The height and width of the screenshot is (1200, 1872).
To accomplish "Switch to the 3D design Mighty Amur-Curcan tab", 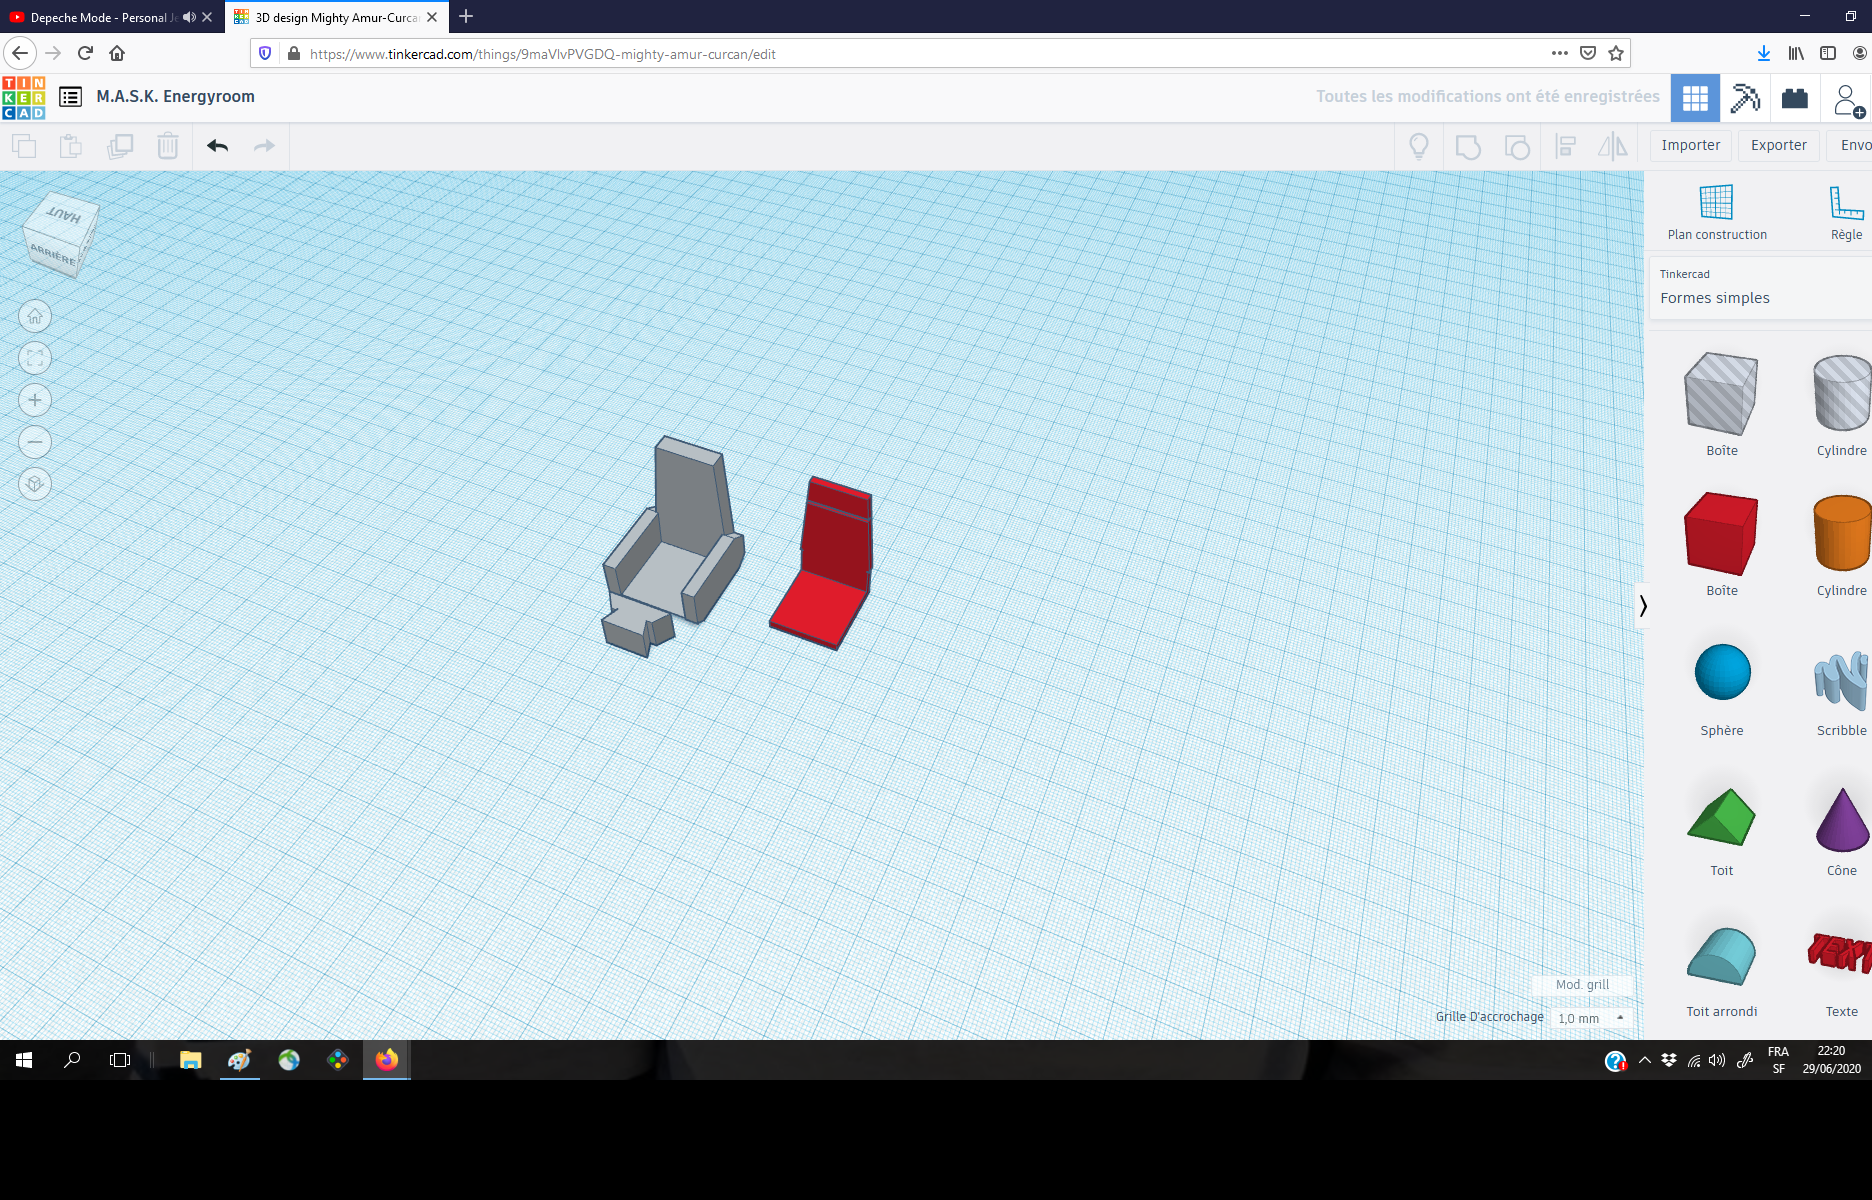I will pyautogui.click(x=336, y=17).
